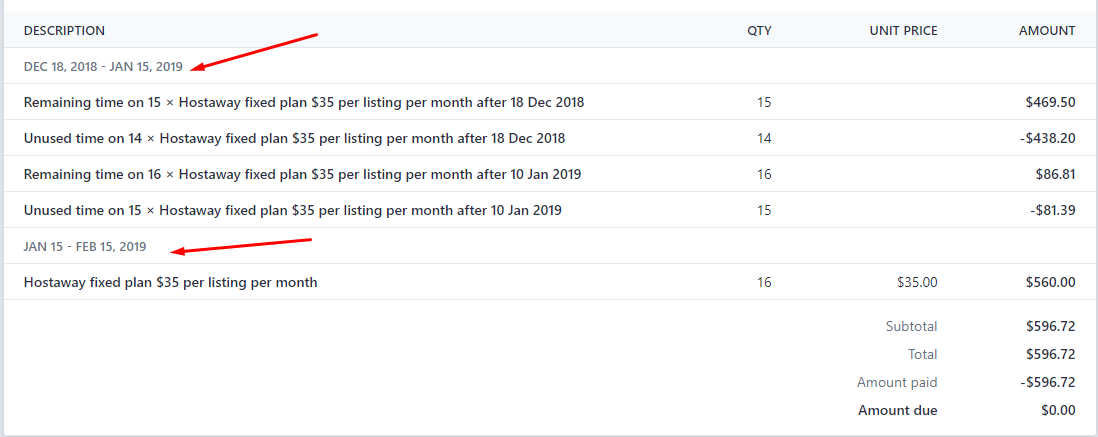1098x437 pixels.
Task: Click the Subtotal label
Action: 911,326
